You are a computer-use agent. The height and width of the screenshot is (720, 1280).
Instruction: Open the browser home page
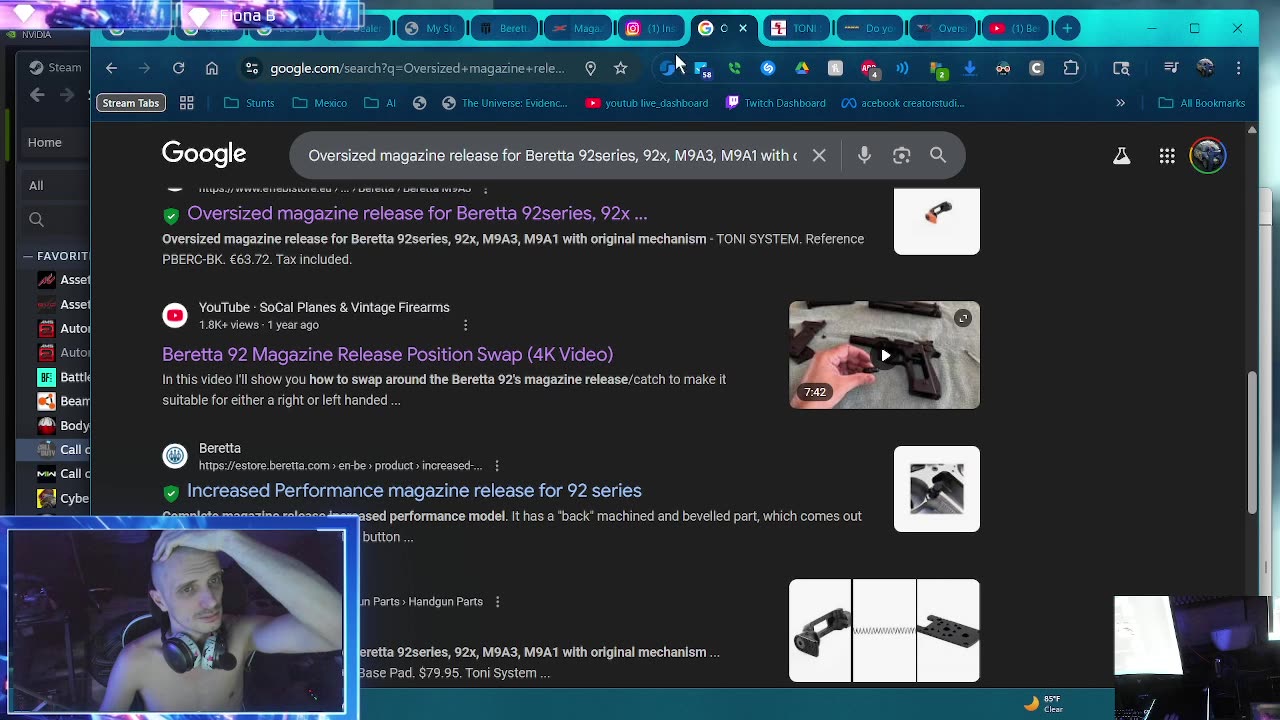pyautogui.click(x=212, y=68)
